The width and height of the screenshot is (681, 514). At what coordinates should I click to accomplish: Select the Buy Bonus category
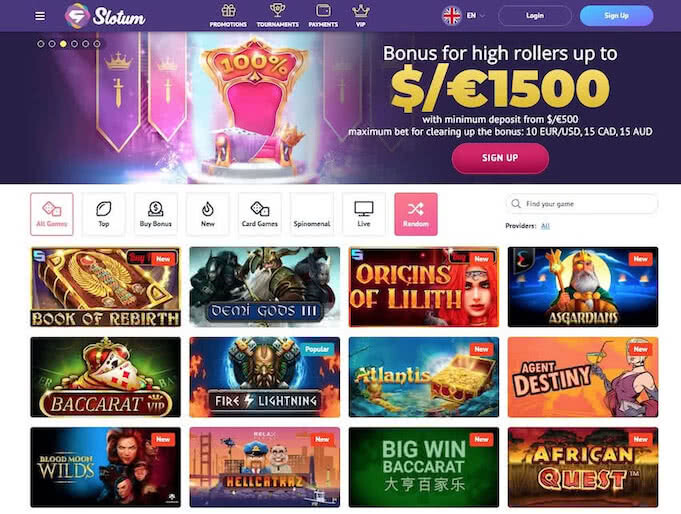pos(155,214)
